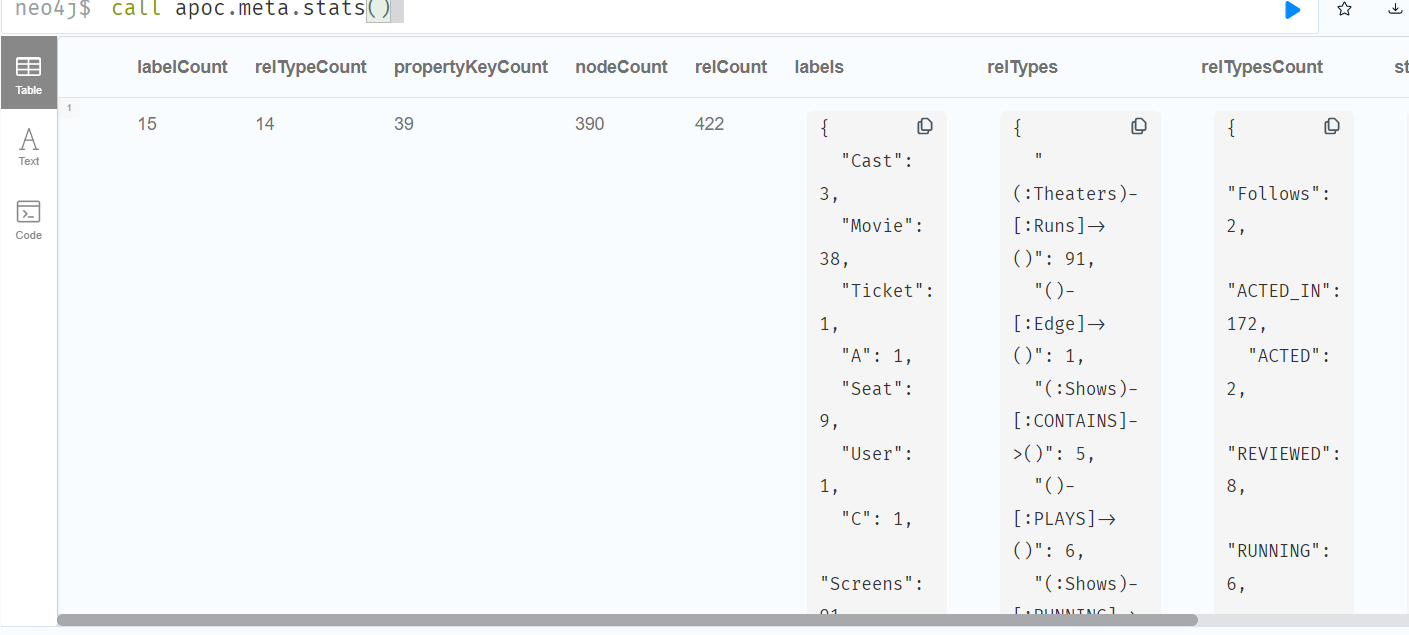Image resolution: width=1409 pixels, height=635 pixels.
Task: Run the apoc.meta.stats query with the play icon
Action: [1292, 10]
